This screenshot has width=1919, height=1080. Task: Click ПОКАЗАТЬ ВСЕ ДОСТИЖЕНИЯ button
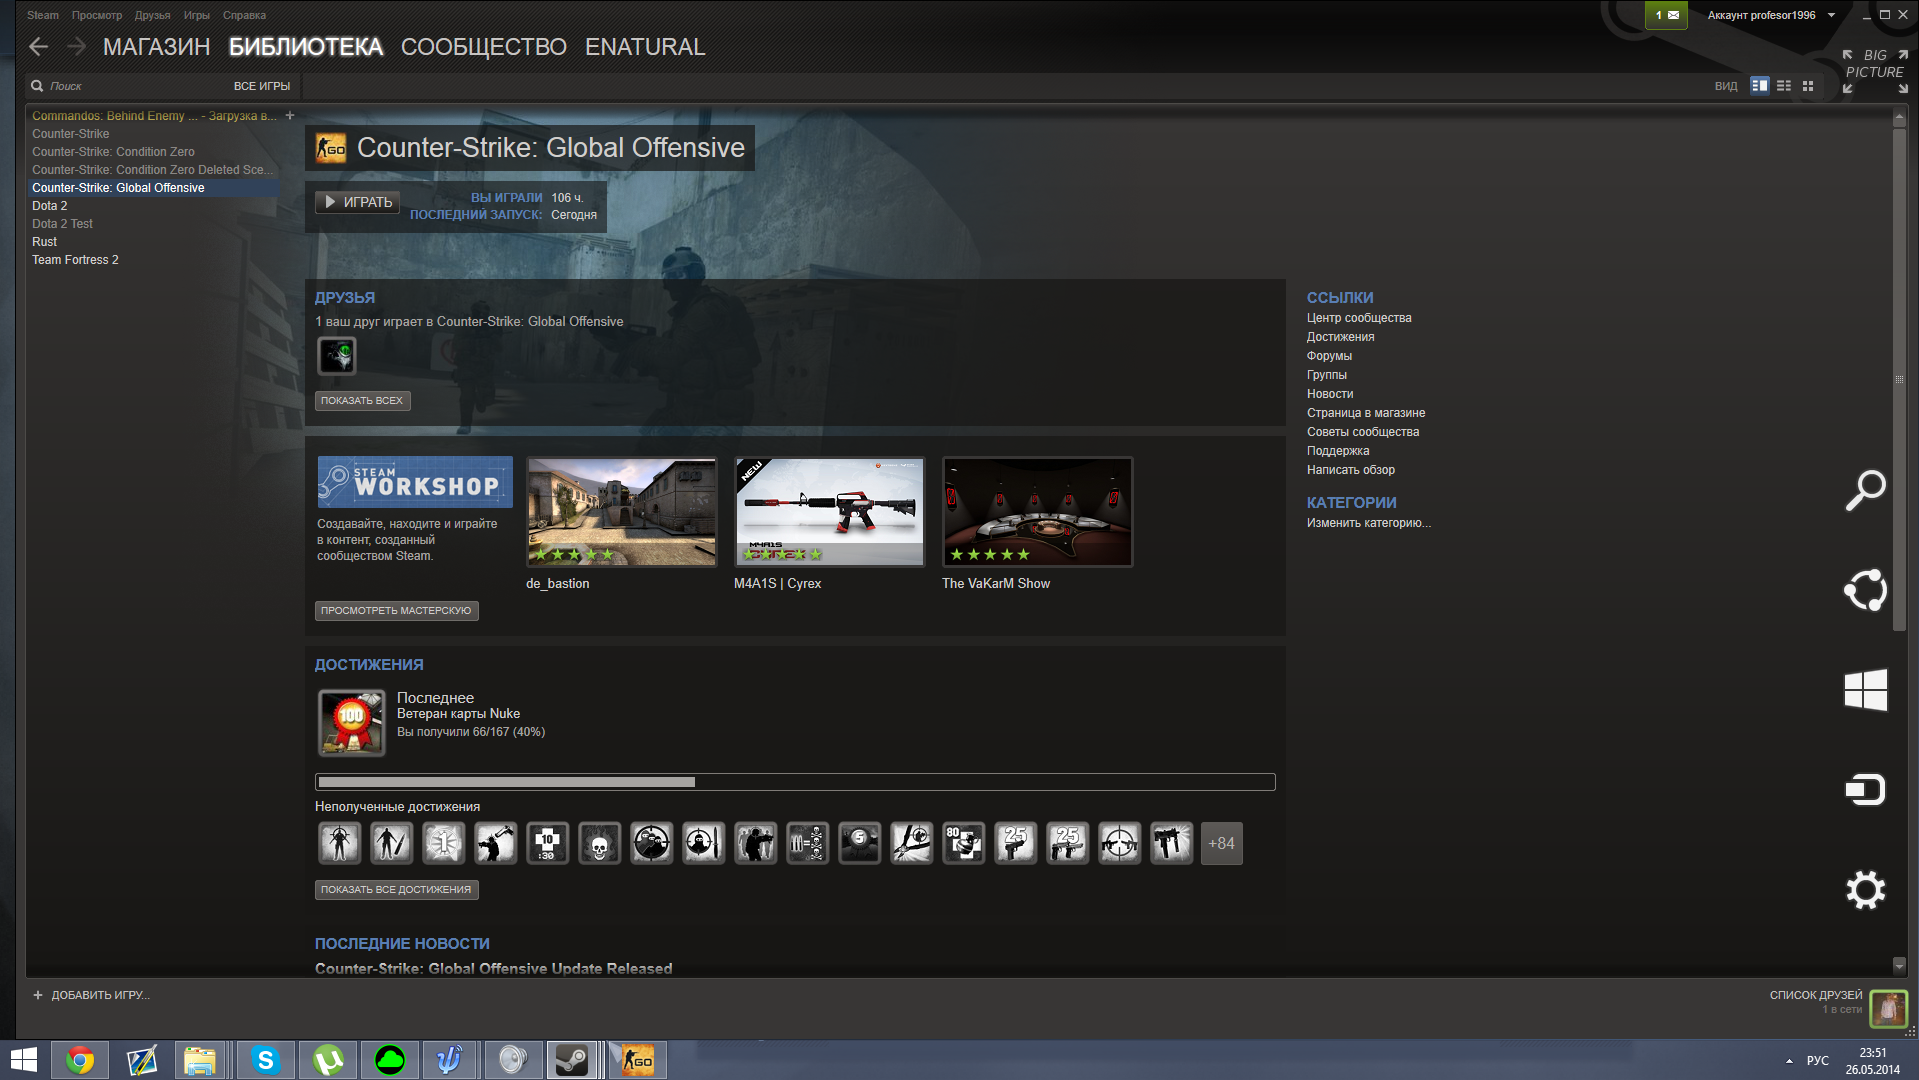coord(396,889)
